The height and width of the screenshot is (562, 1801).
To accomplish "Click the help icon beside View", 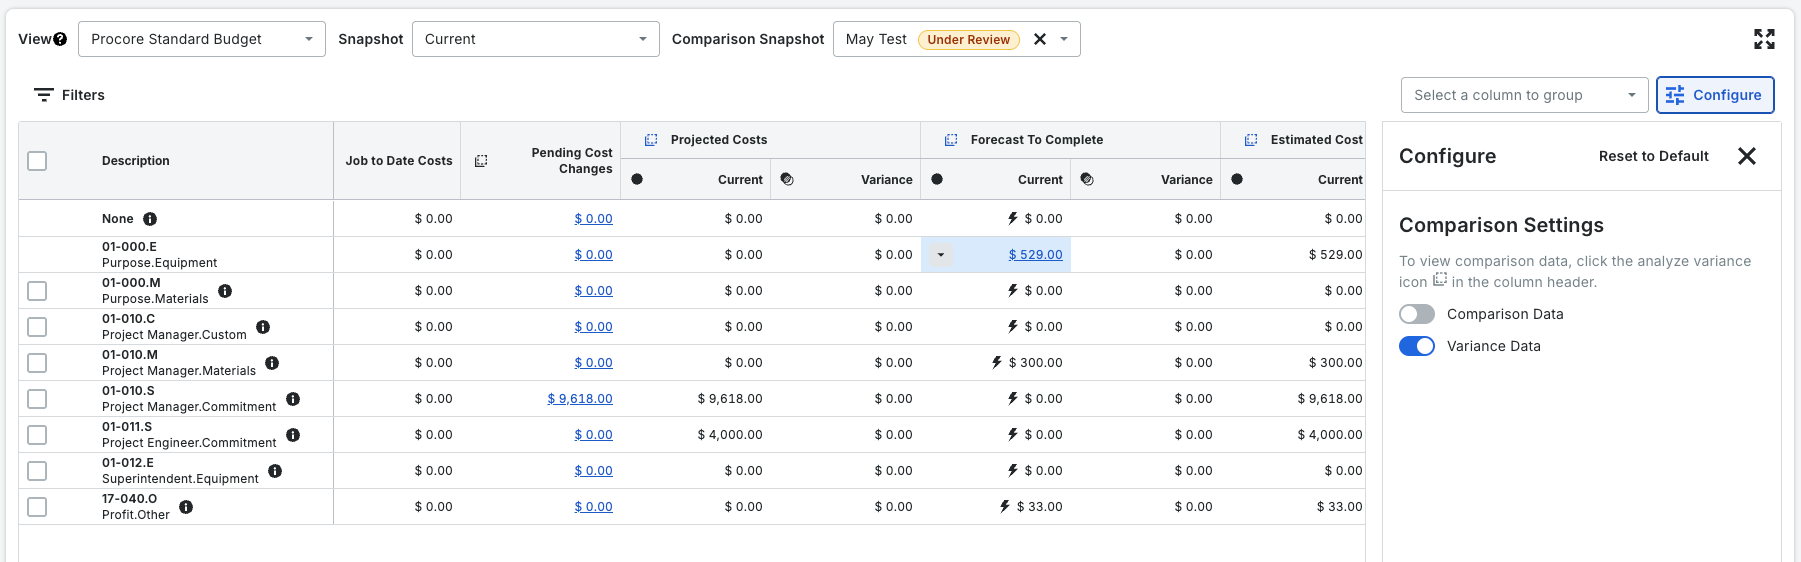I will [x=60, y=39].
